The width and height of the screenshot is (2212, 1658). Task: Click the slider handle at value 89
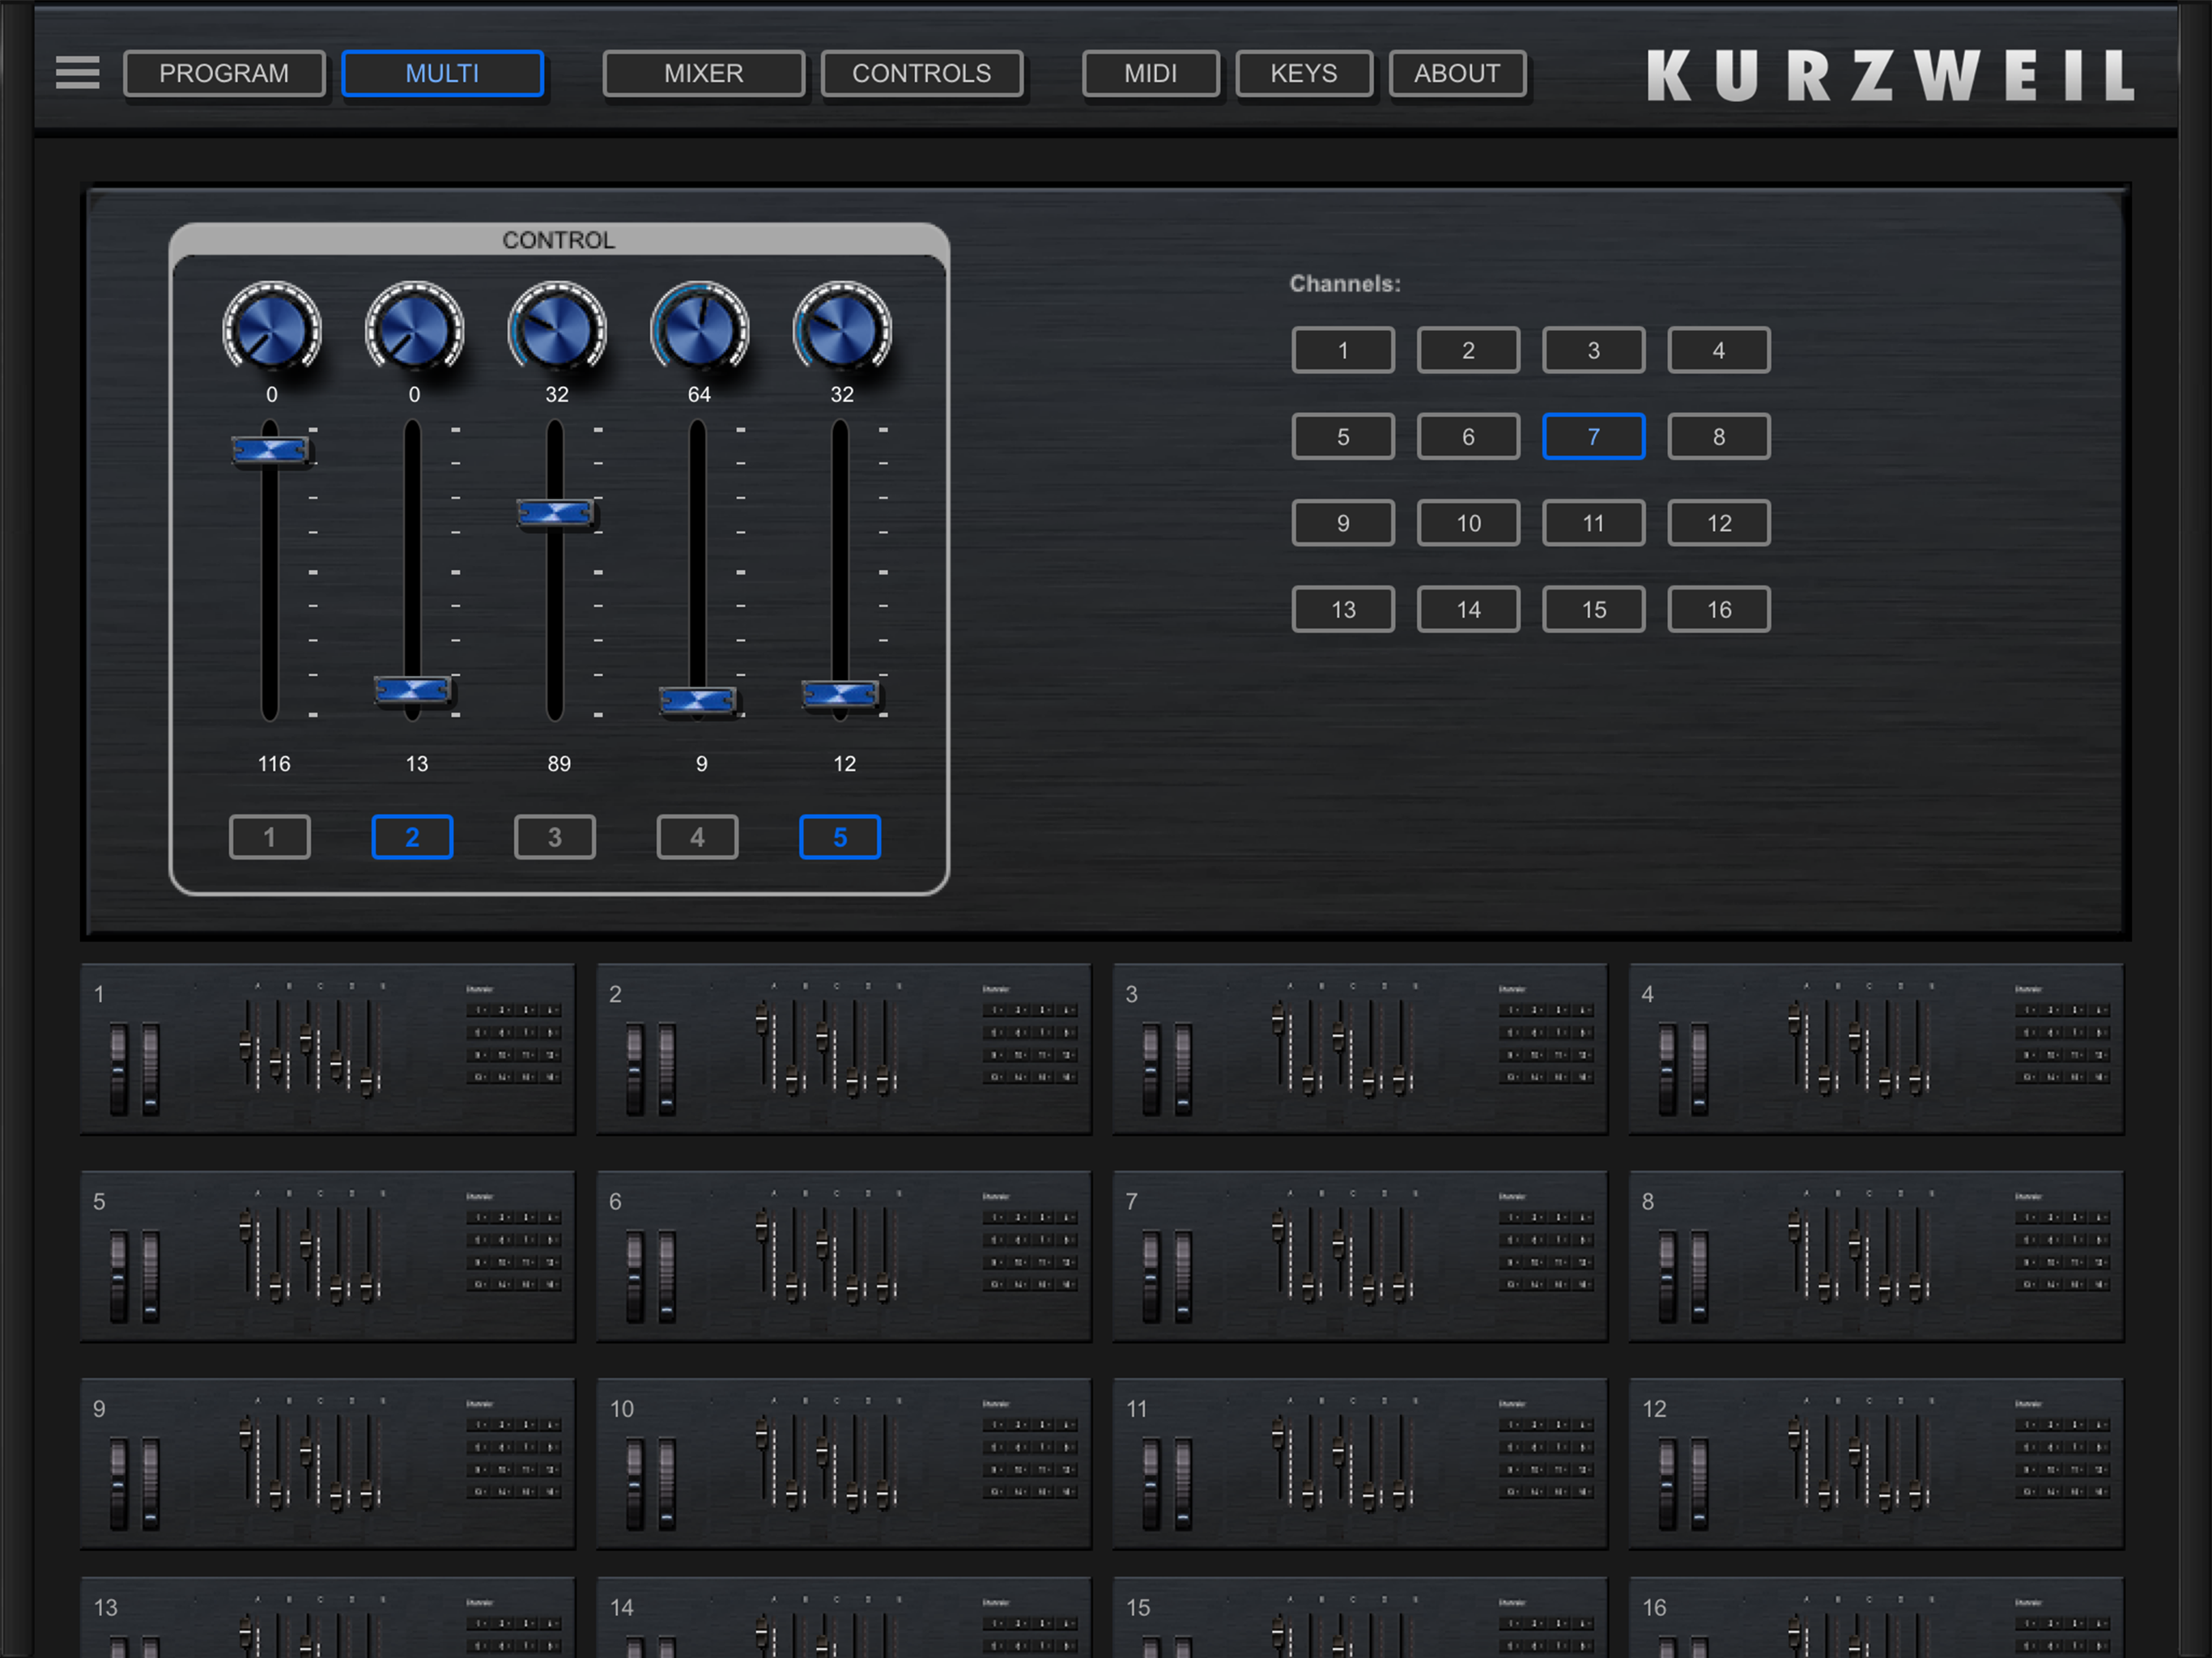coord(556,514)
